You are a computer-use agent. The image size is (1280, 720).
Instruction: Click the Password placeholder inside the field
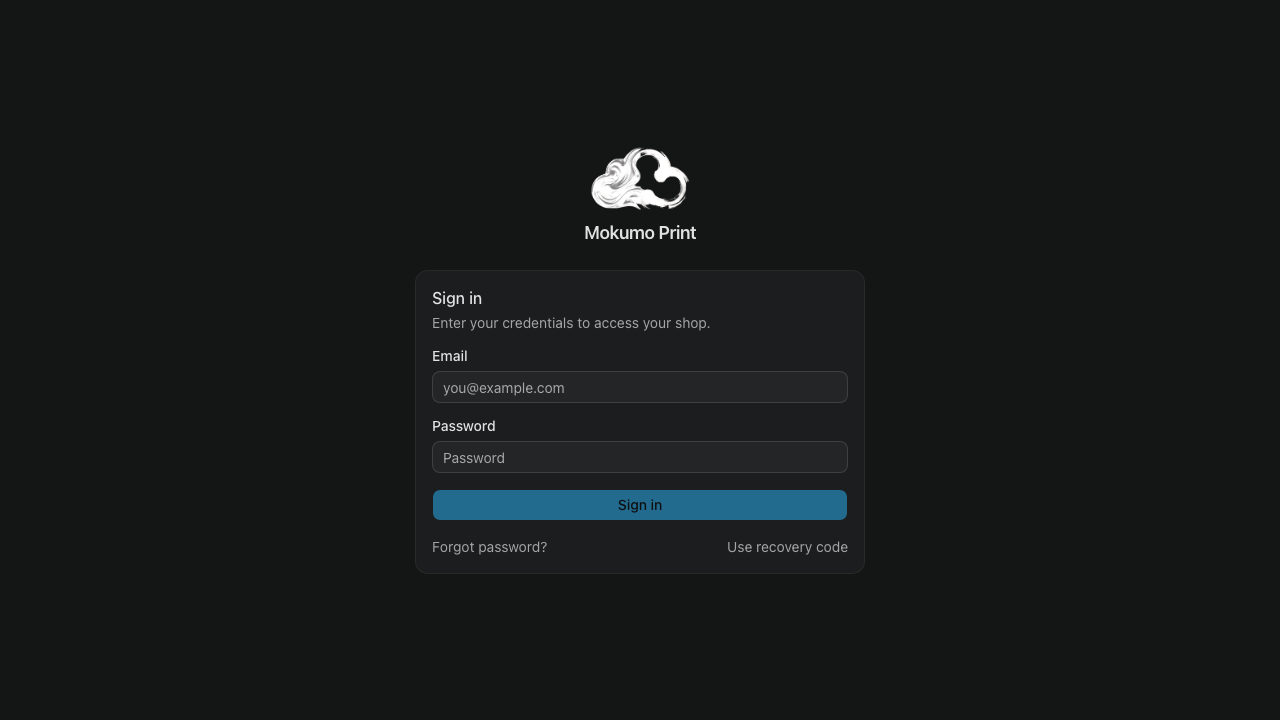pyautogui.click(x=474, y=458)
